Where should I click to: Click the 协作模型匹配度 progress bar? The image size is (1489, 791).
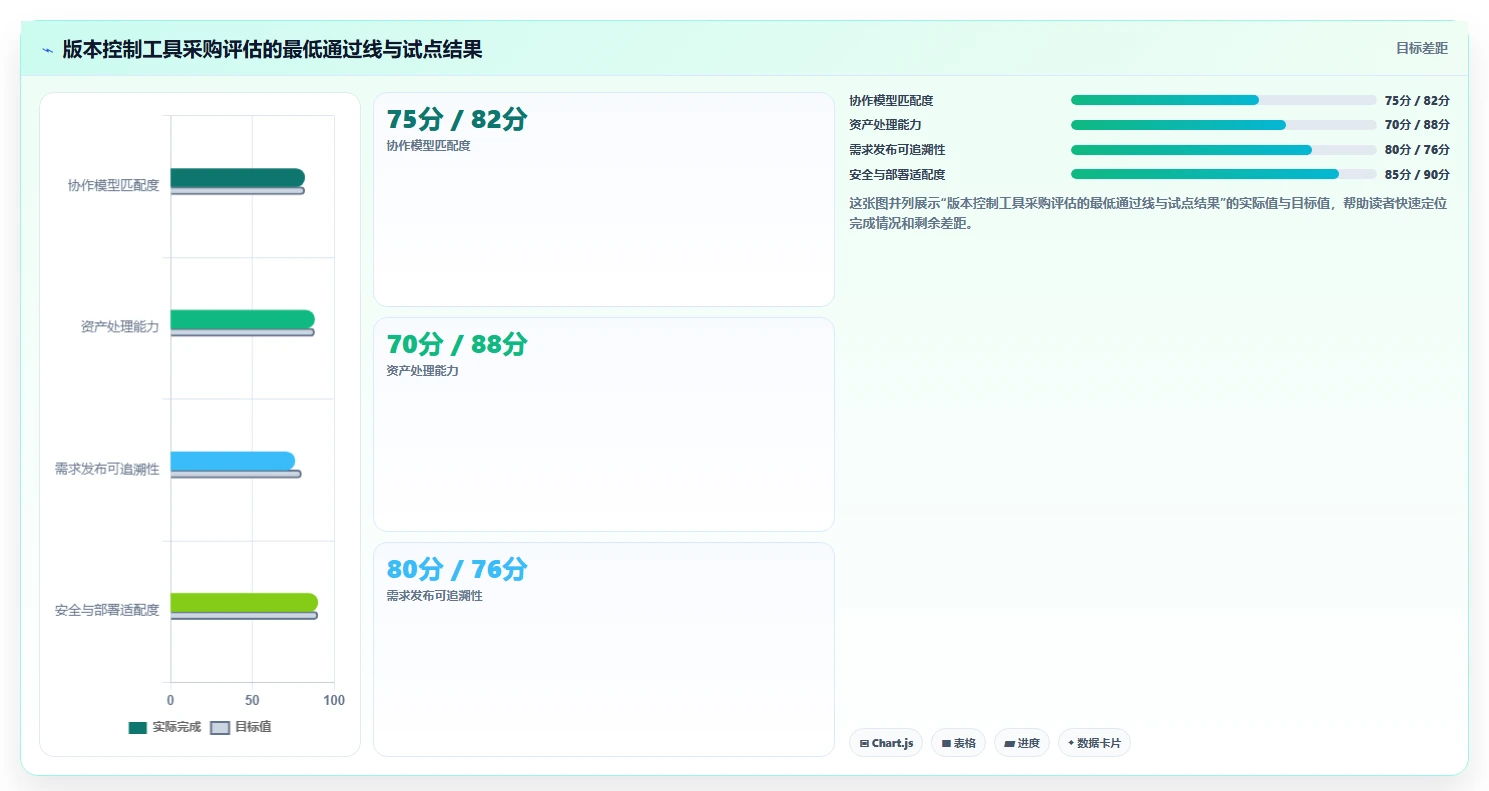pyautogui.click(x=1224, y=100)
